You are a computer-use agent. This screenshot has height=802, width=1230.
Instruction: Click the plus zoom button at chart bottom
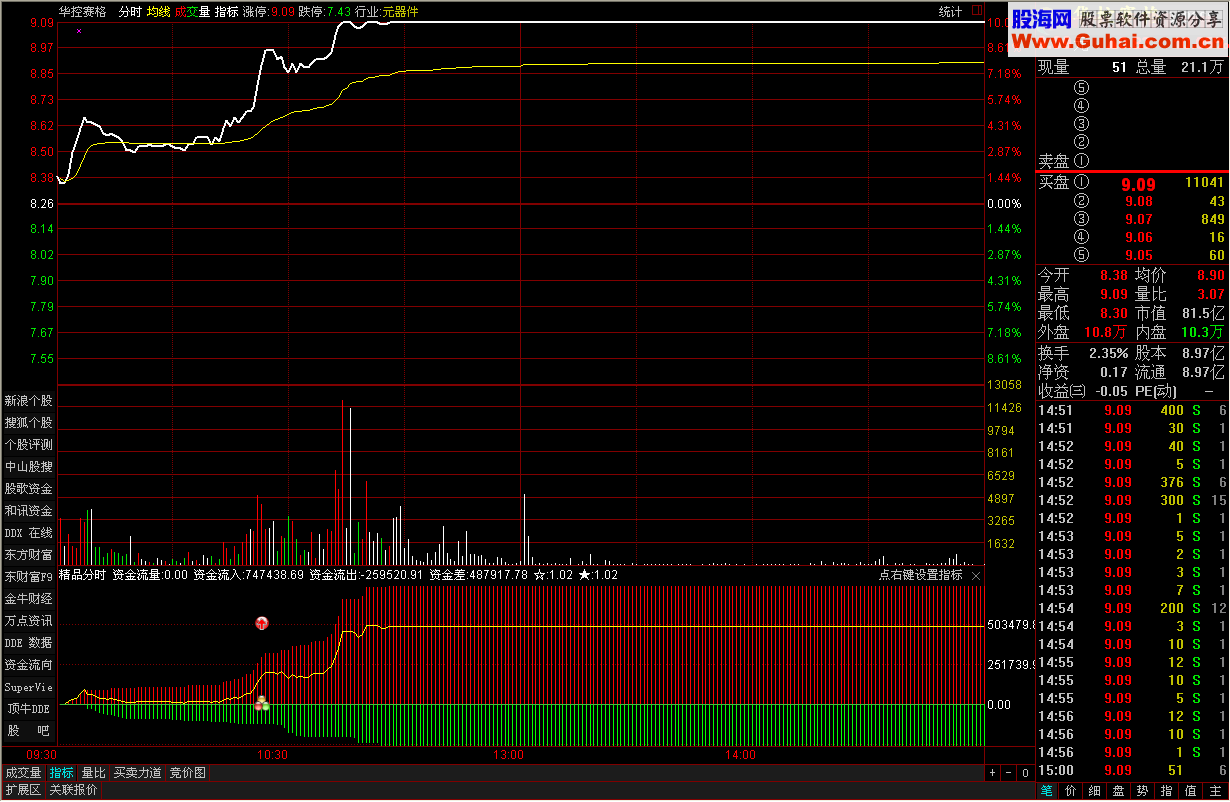click(x=992, y=773)
